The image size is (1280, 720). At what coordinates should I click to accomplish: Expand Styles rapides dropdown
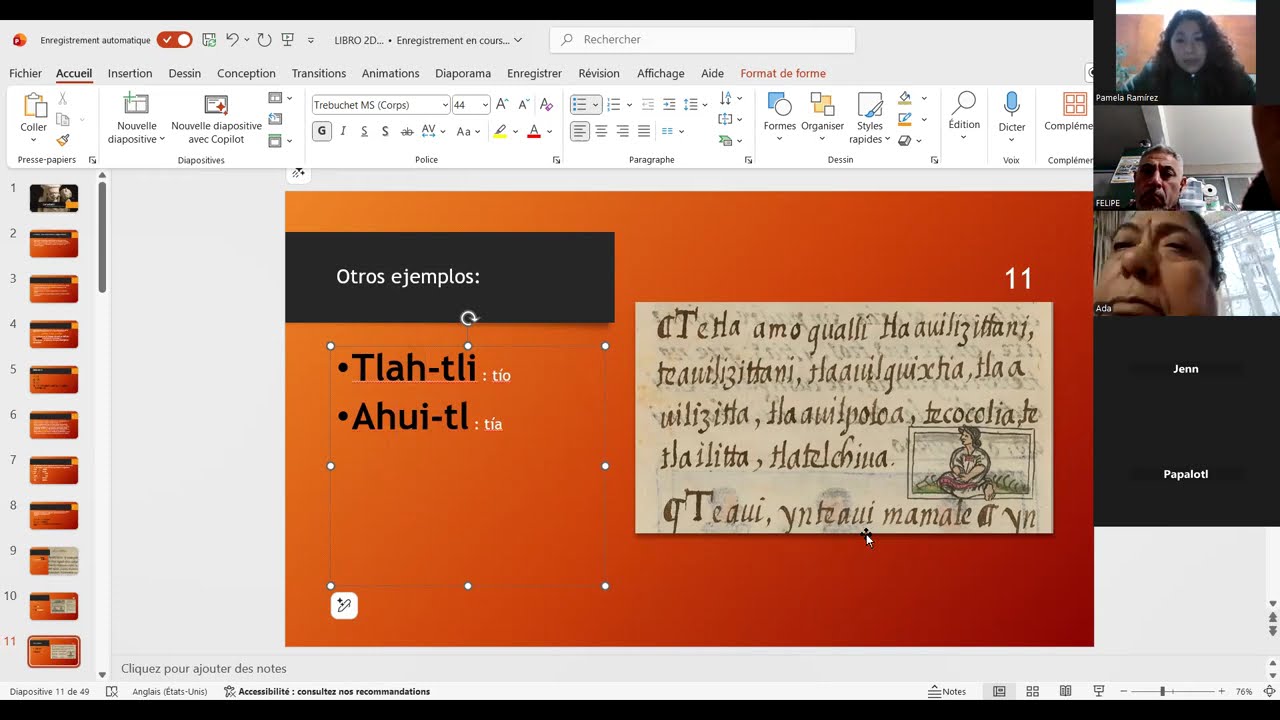tap(870, 119)
